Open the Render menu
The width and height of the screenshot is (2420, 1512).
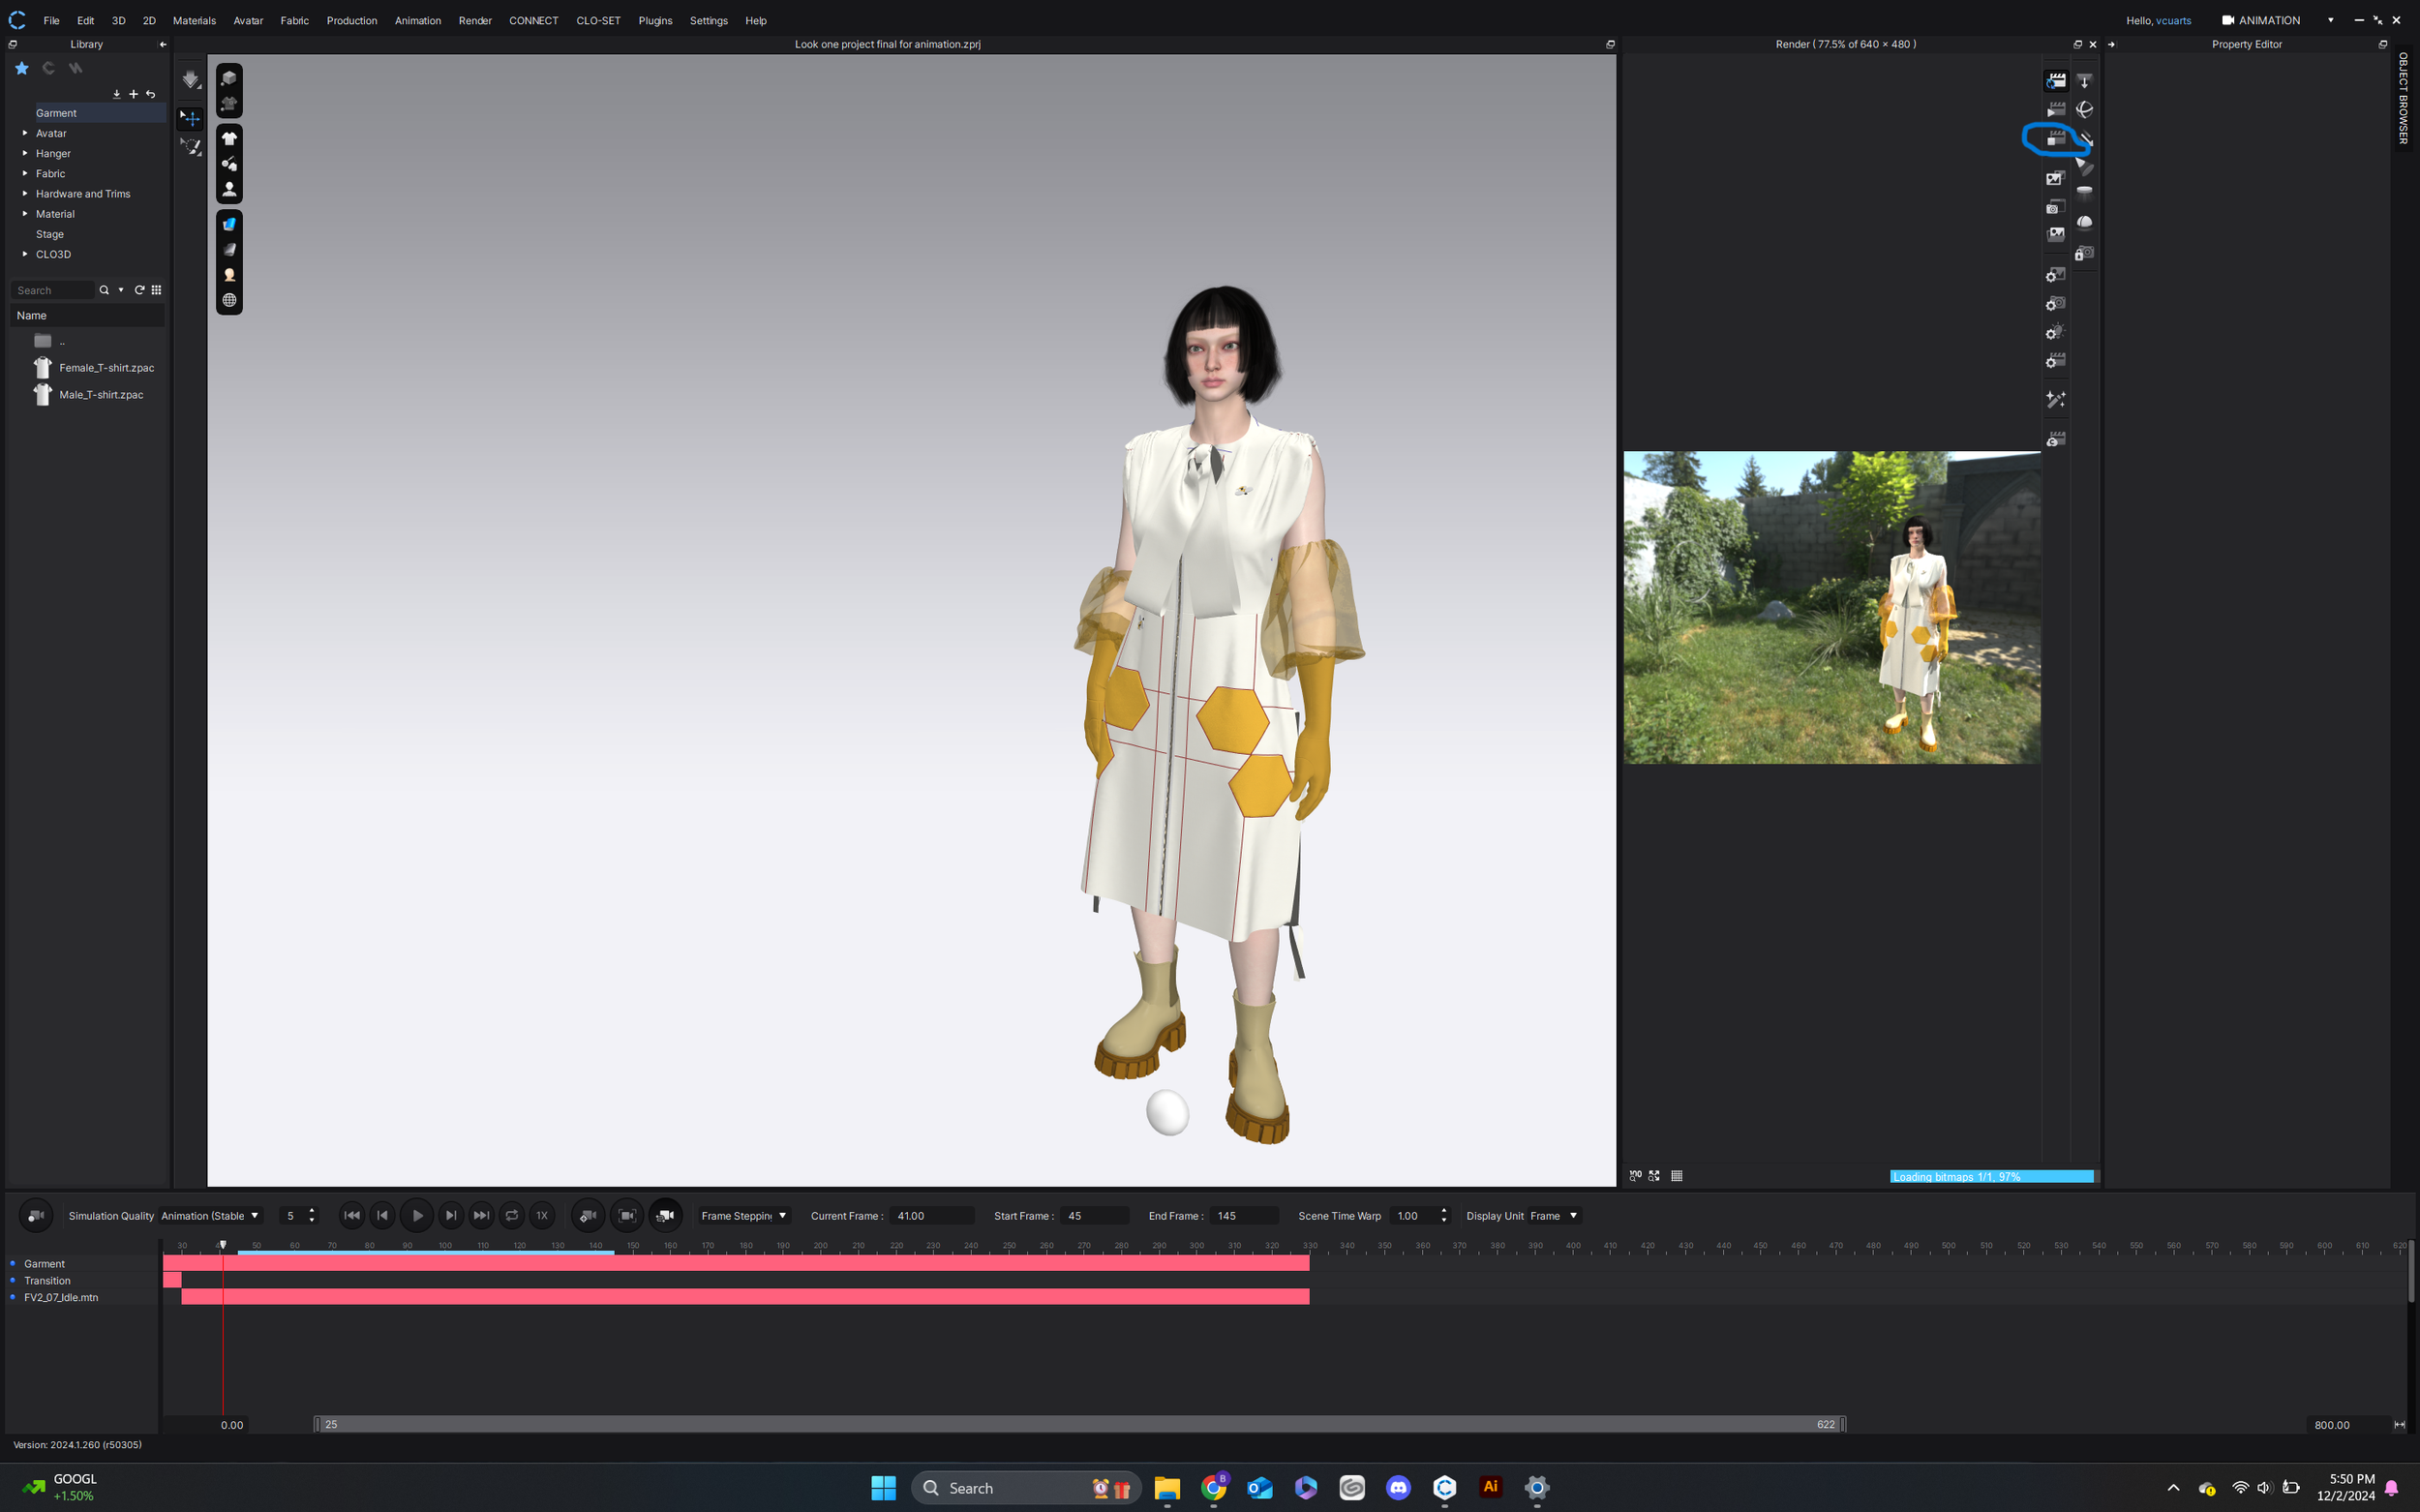tap(475, 20)
